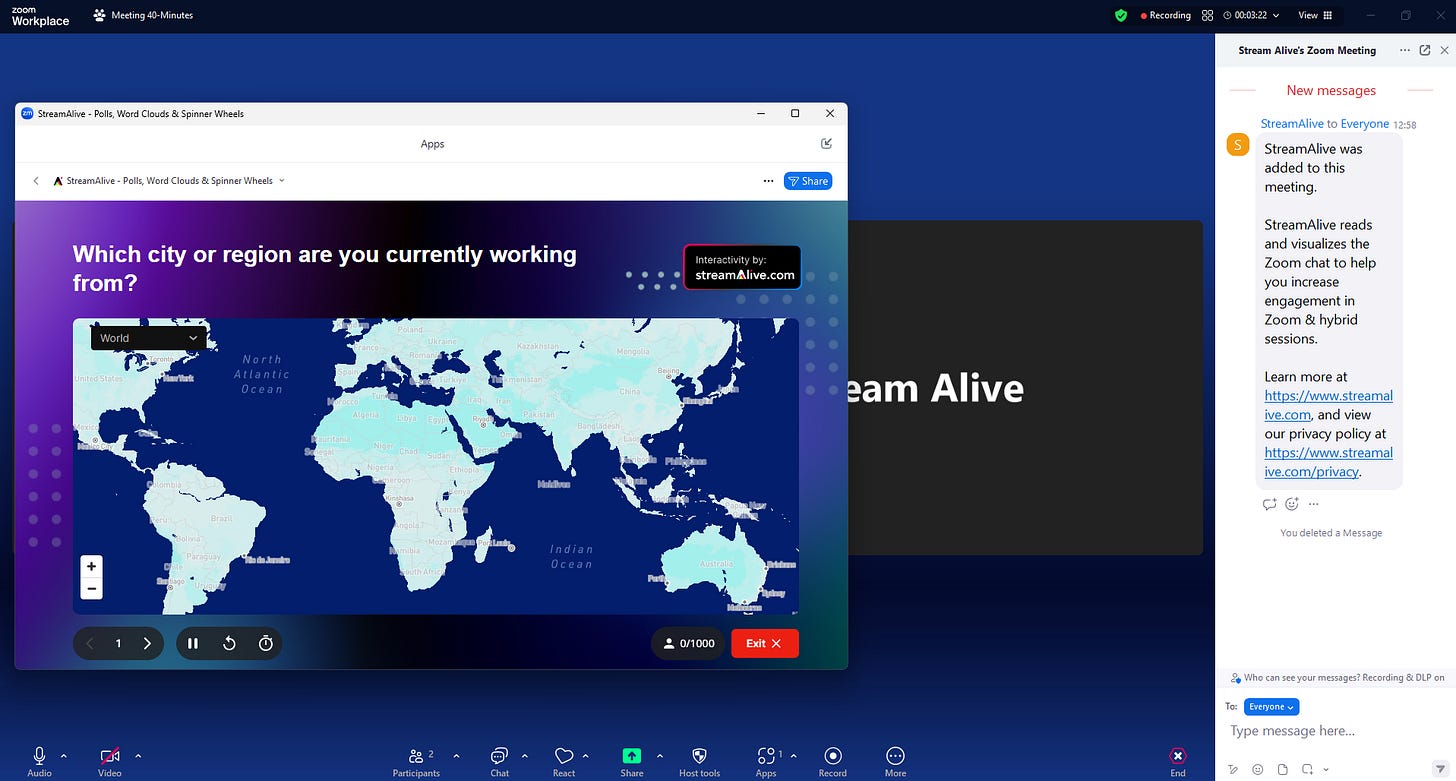Click the send message arrow
This screenshot has width=1456, height=781.
click(1440, 769)
